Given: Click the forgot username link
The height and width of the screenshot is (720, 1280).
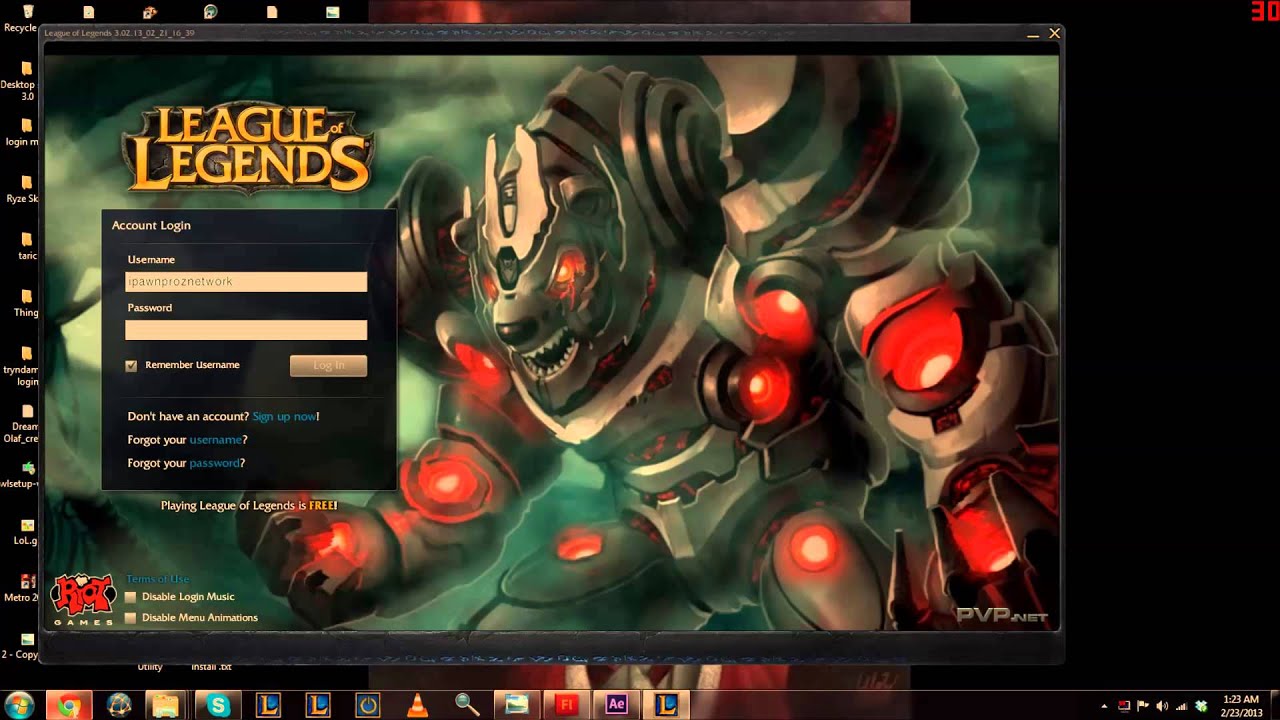Looking at the screenshot, I should tap(215, 440).
